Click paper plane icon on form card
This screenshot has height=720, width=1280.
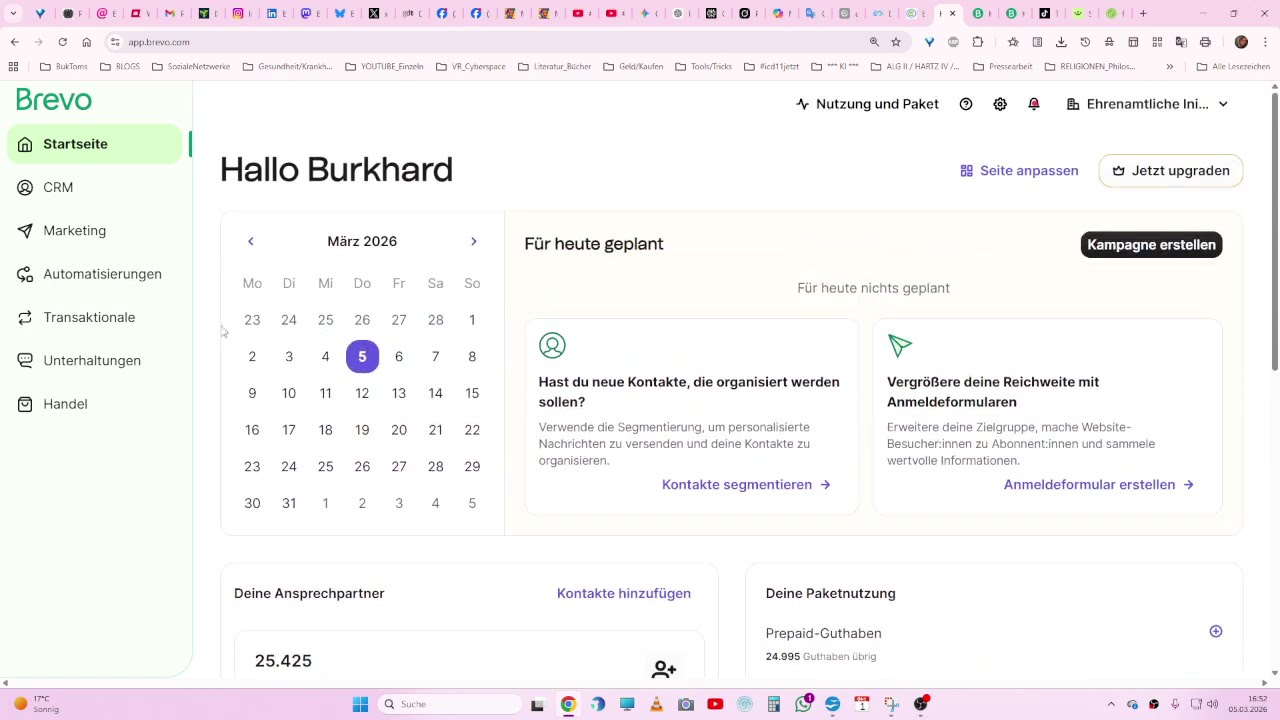pos(900,345)
